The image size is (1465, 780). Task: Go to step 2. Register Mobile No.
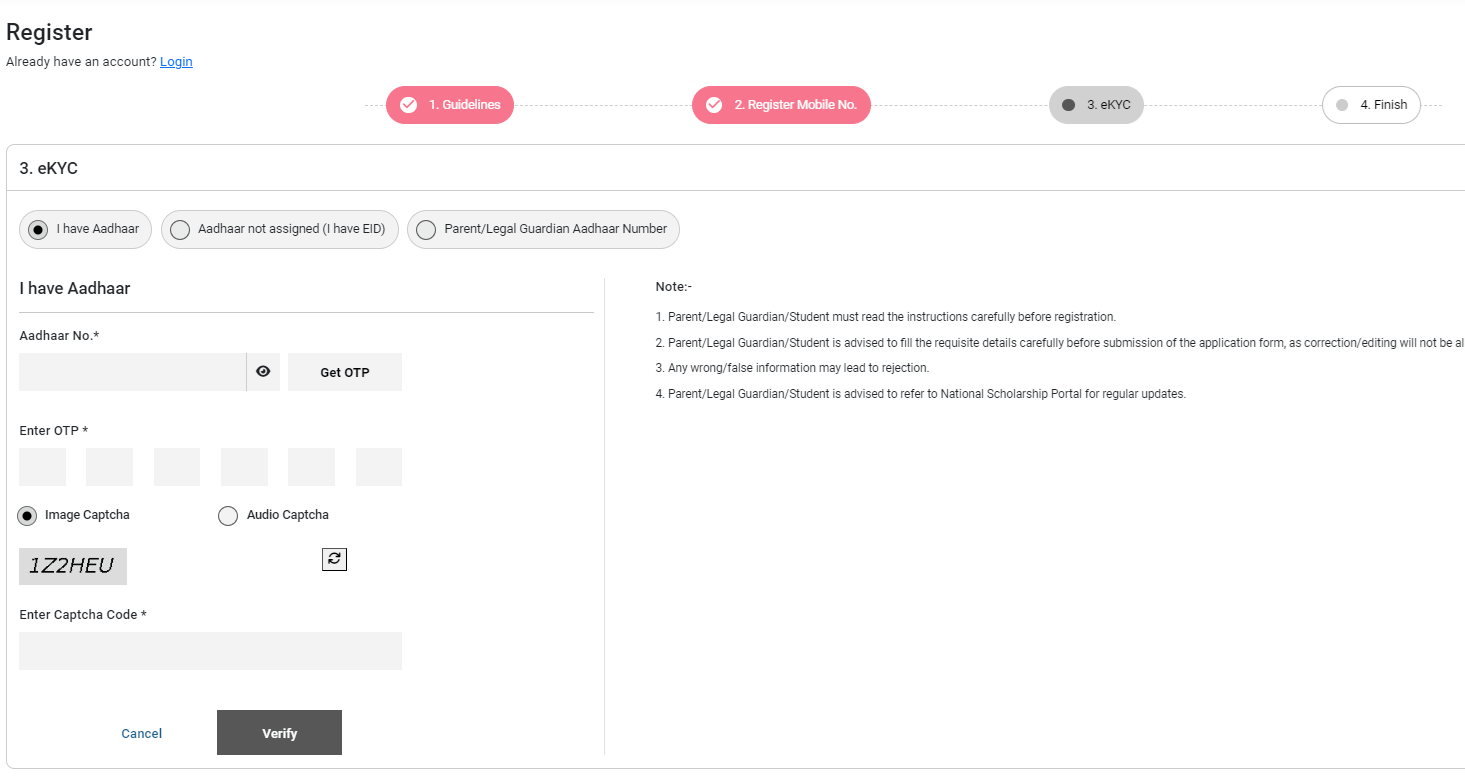(781, 105)
